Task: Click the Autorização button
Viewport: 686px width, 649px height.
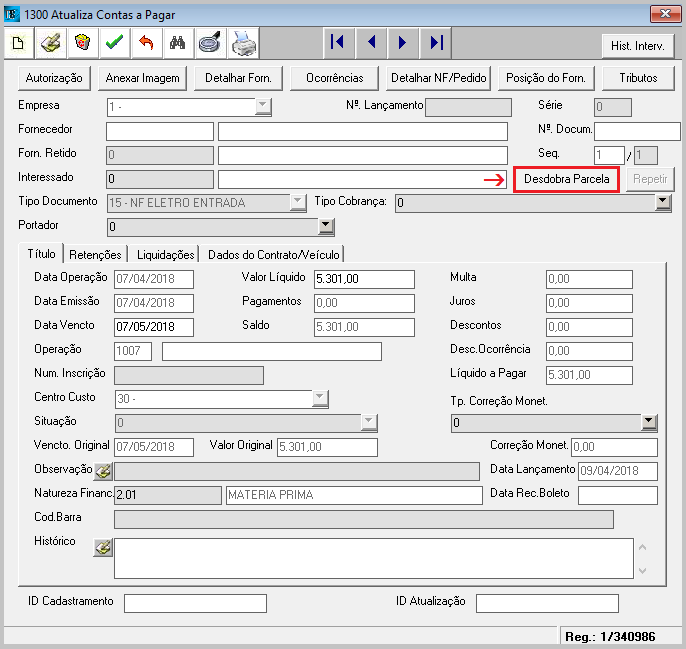Action: tap(54, 78)
